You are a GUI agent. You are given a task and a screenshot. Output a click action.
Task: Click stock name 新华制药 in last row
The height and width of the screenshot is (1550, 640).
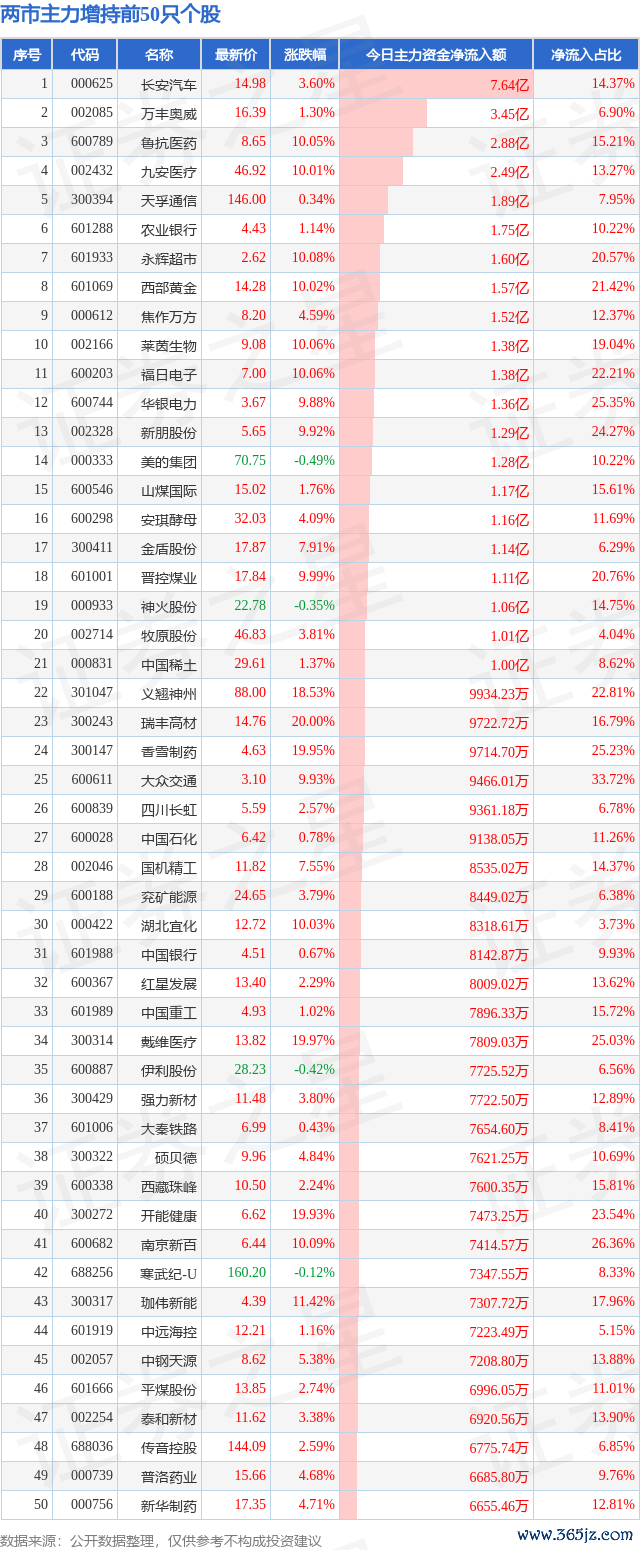tap(169, 1505)
